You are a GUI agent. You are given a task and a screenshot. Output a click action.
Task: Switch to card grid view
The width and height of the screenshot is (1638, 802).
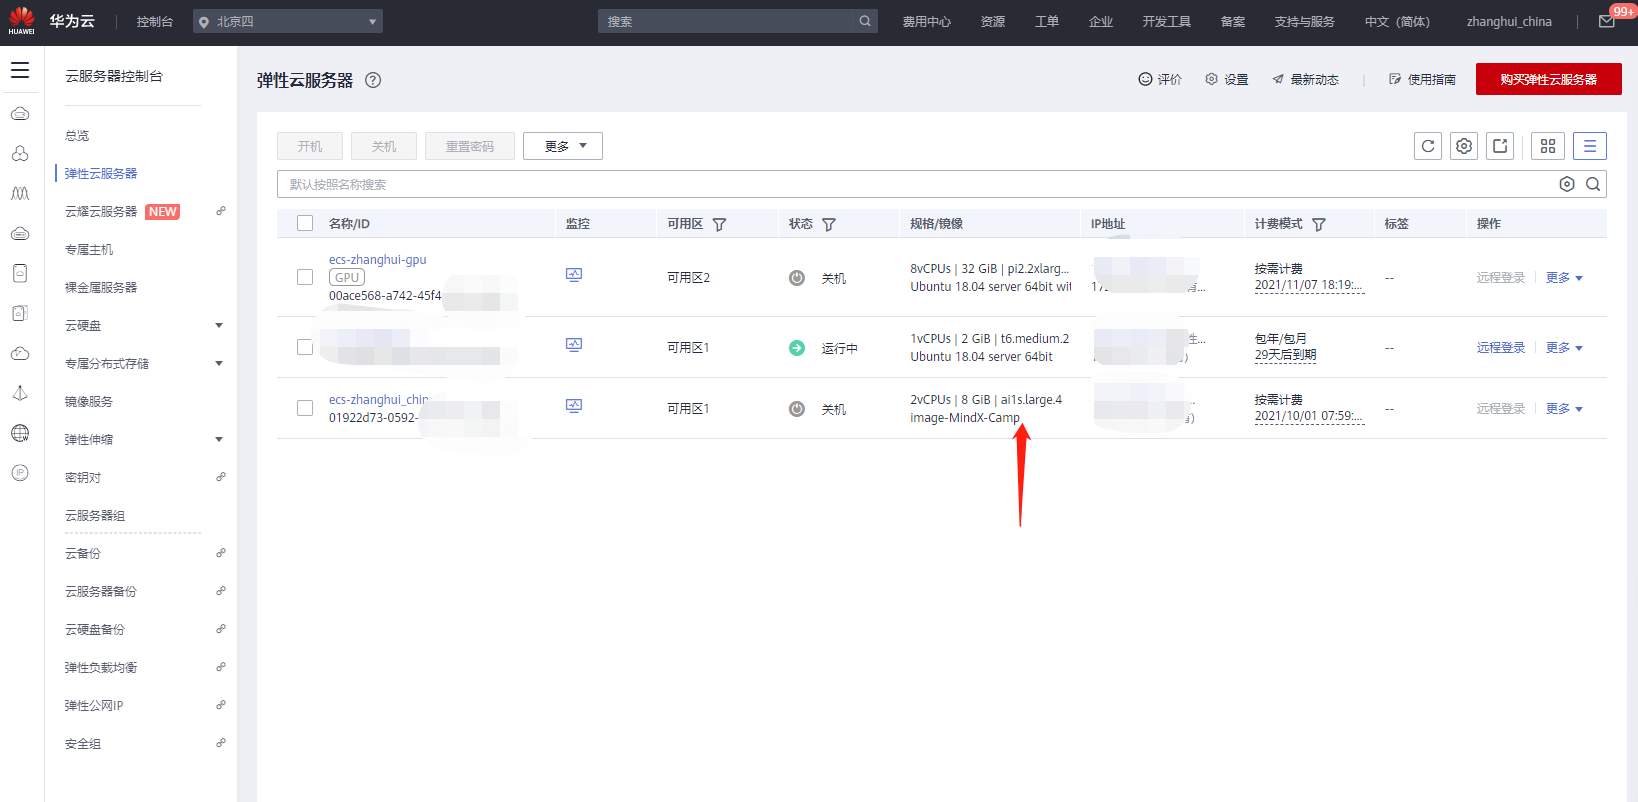1548,146
